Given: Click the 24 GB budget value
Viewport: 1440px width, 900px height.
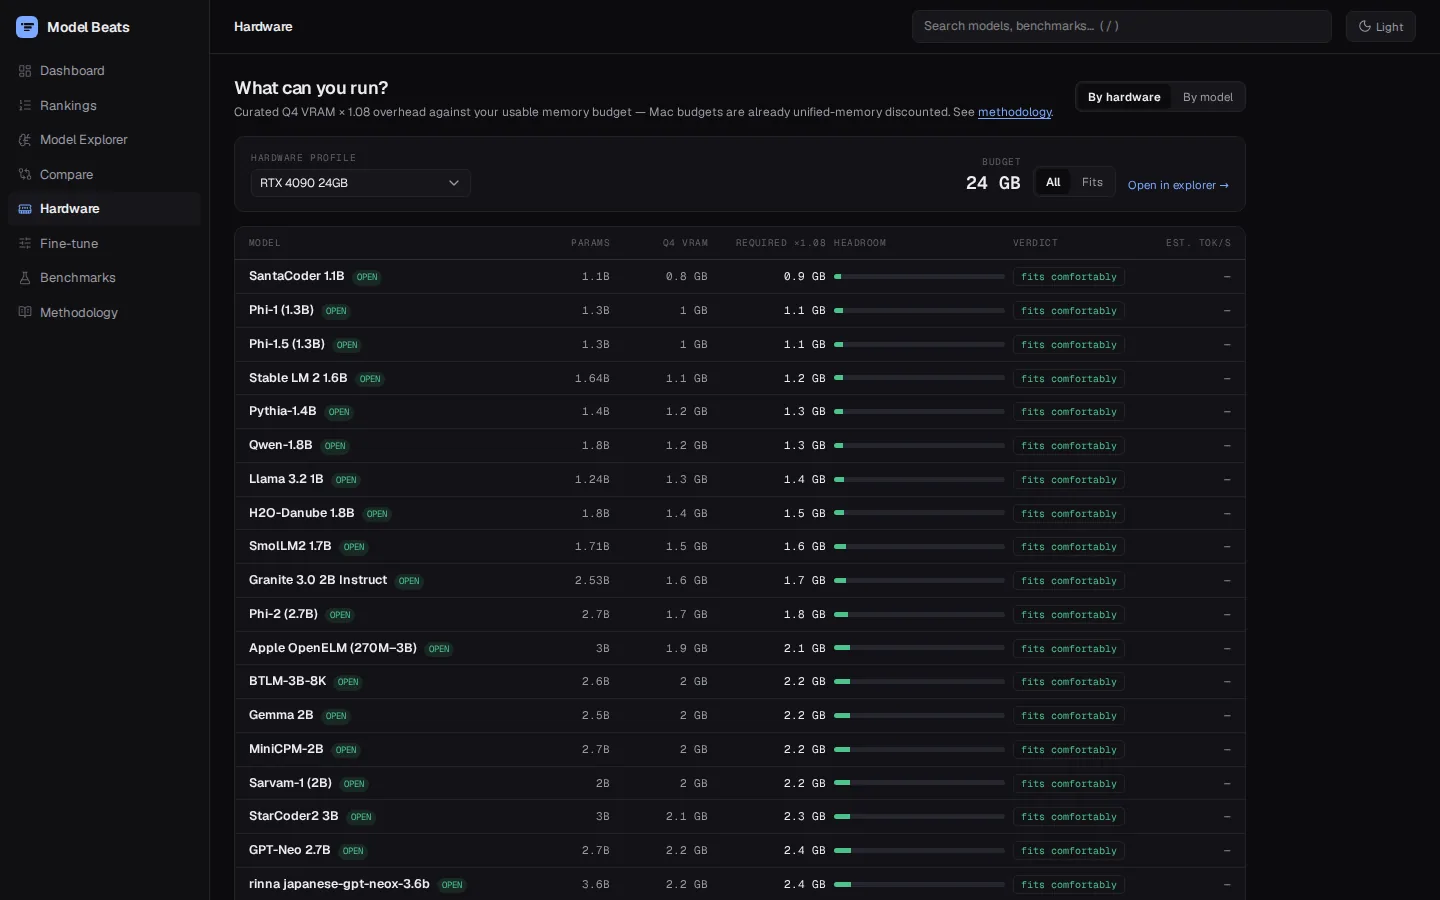Looking at the screenshot, I should click(993, 183).
